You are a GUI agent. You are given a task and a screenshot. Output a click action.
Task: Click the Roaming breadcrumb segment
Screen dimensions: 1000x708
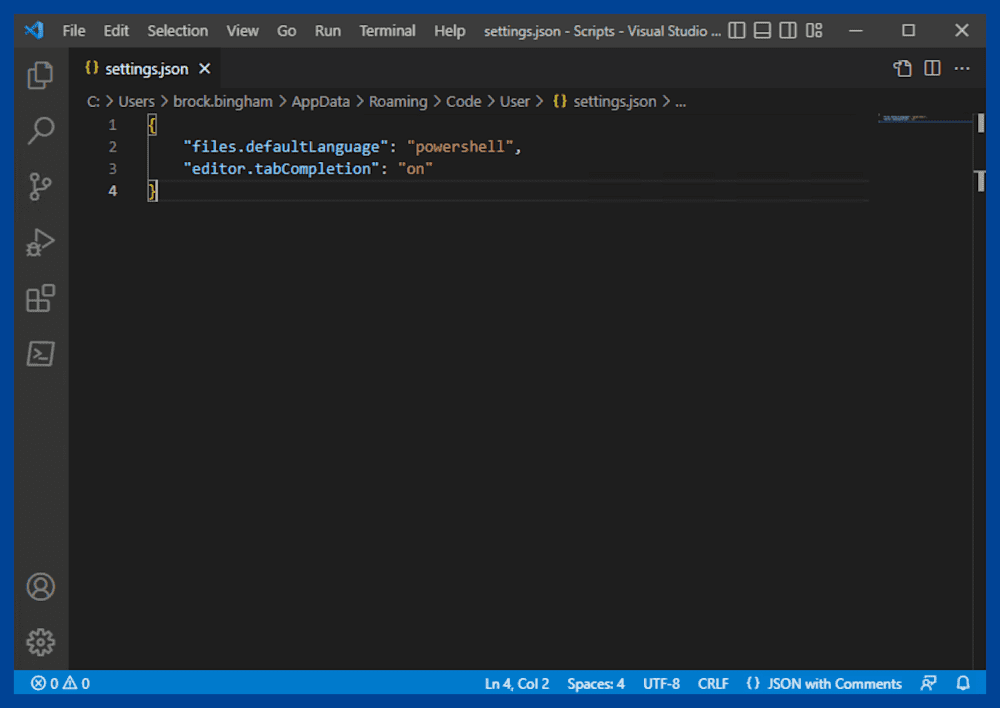[398, 101]
